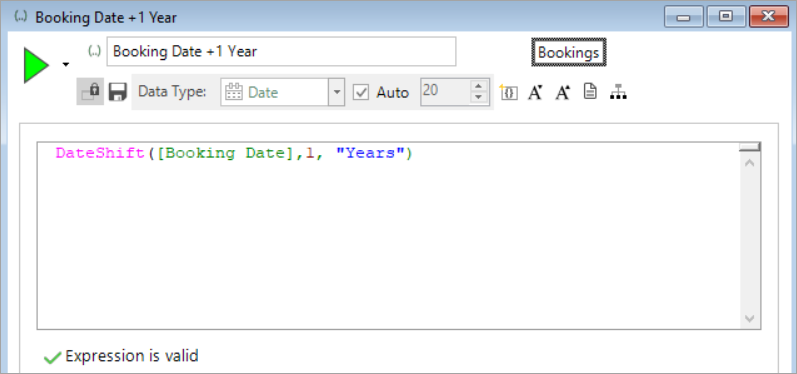Click the Bookings table button

point(569,52)
